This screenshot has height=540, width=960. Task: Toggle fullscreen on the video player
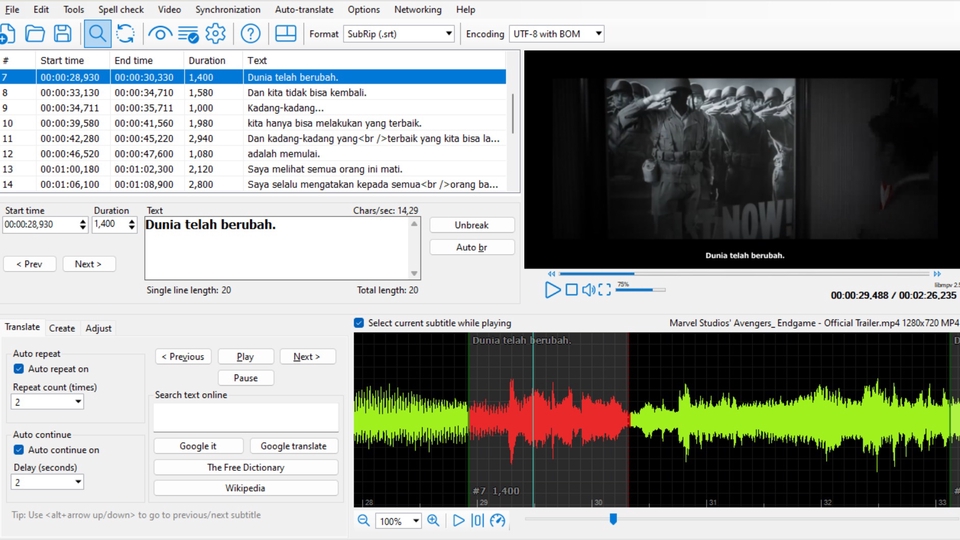(604, 290)
